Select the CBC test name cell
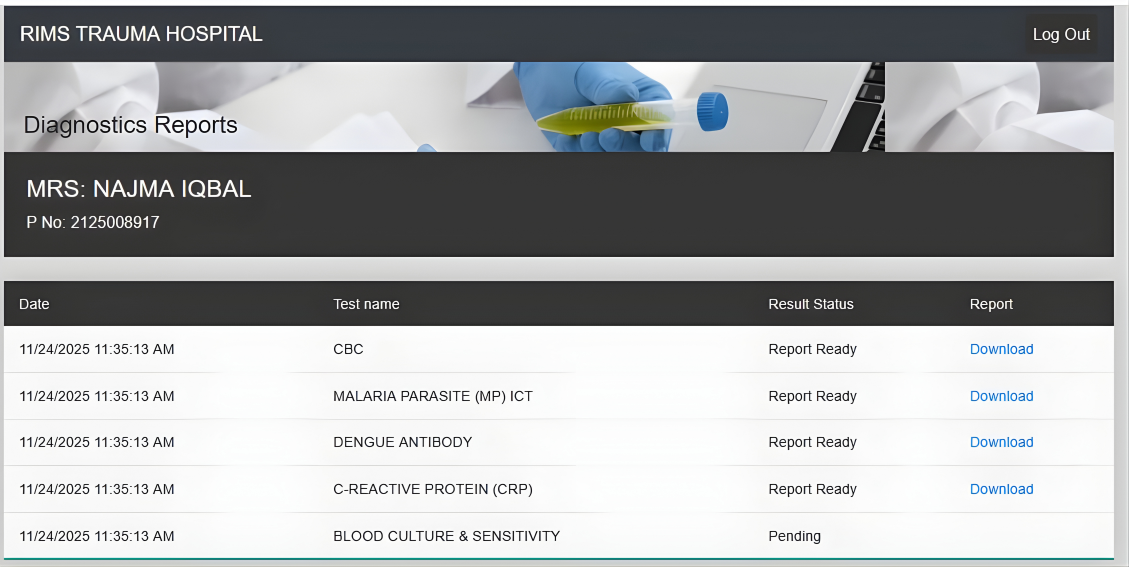 coord(348,349)
